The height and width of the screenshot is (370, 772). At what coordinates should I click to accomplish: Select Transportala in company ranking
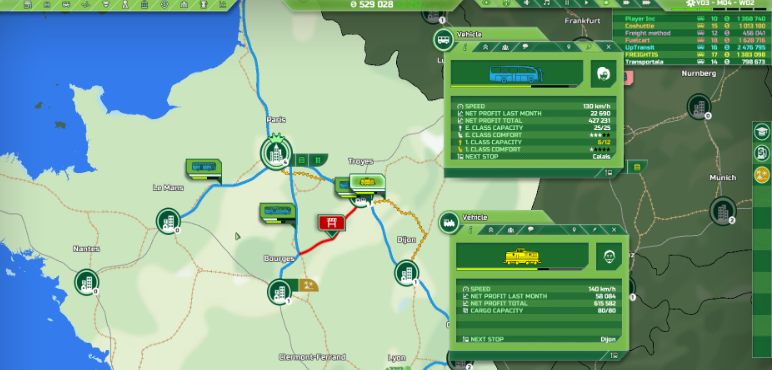(691, 62)
